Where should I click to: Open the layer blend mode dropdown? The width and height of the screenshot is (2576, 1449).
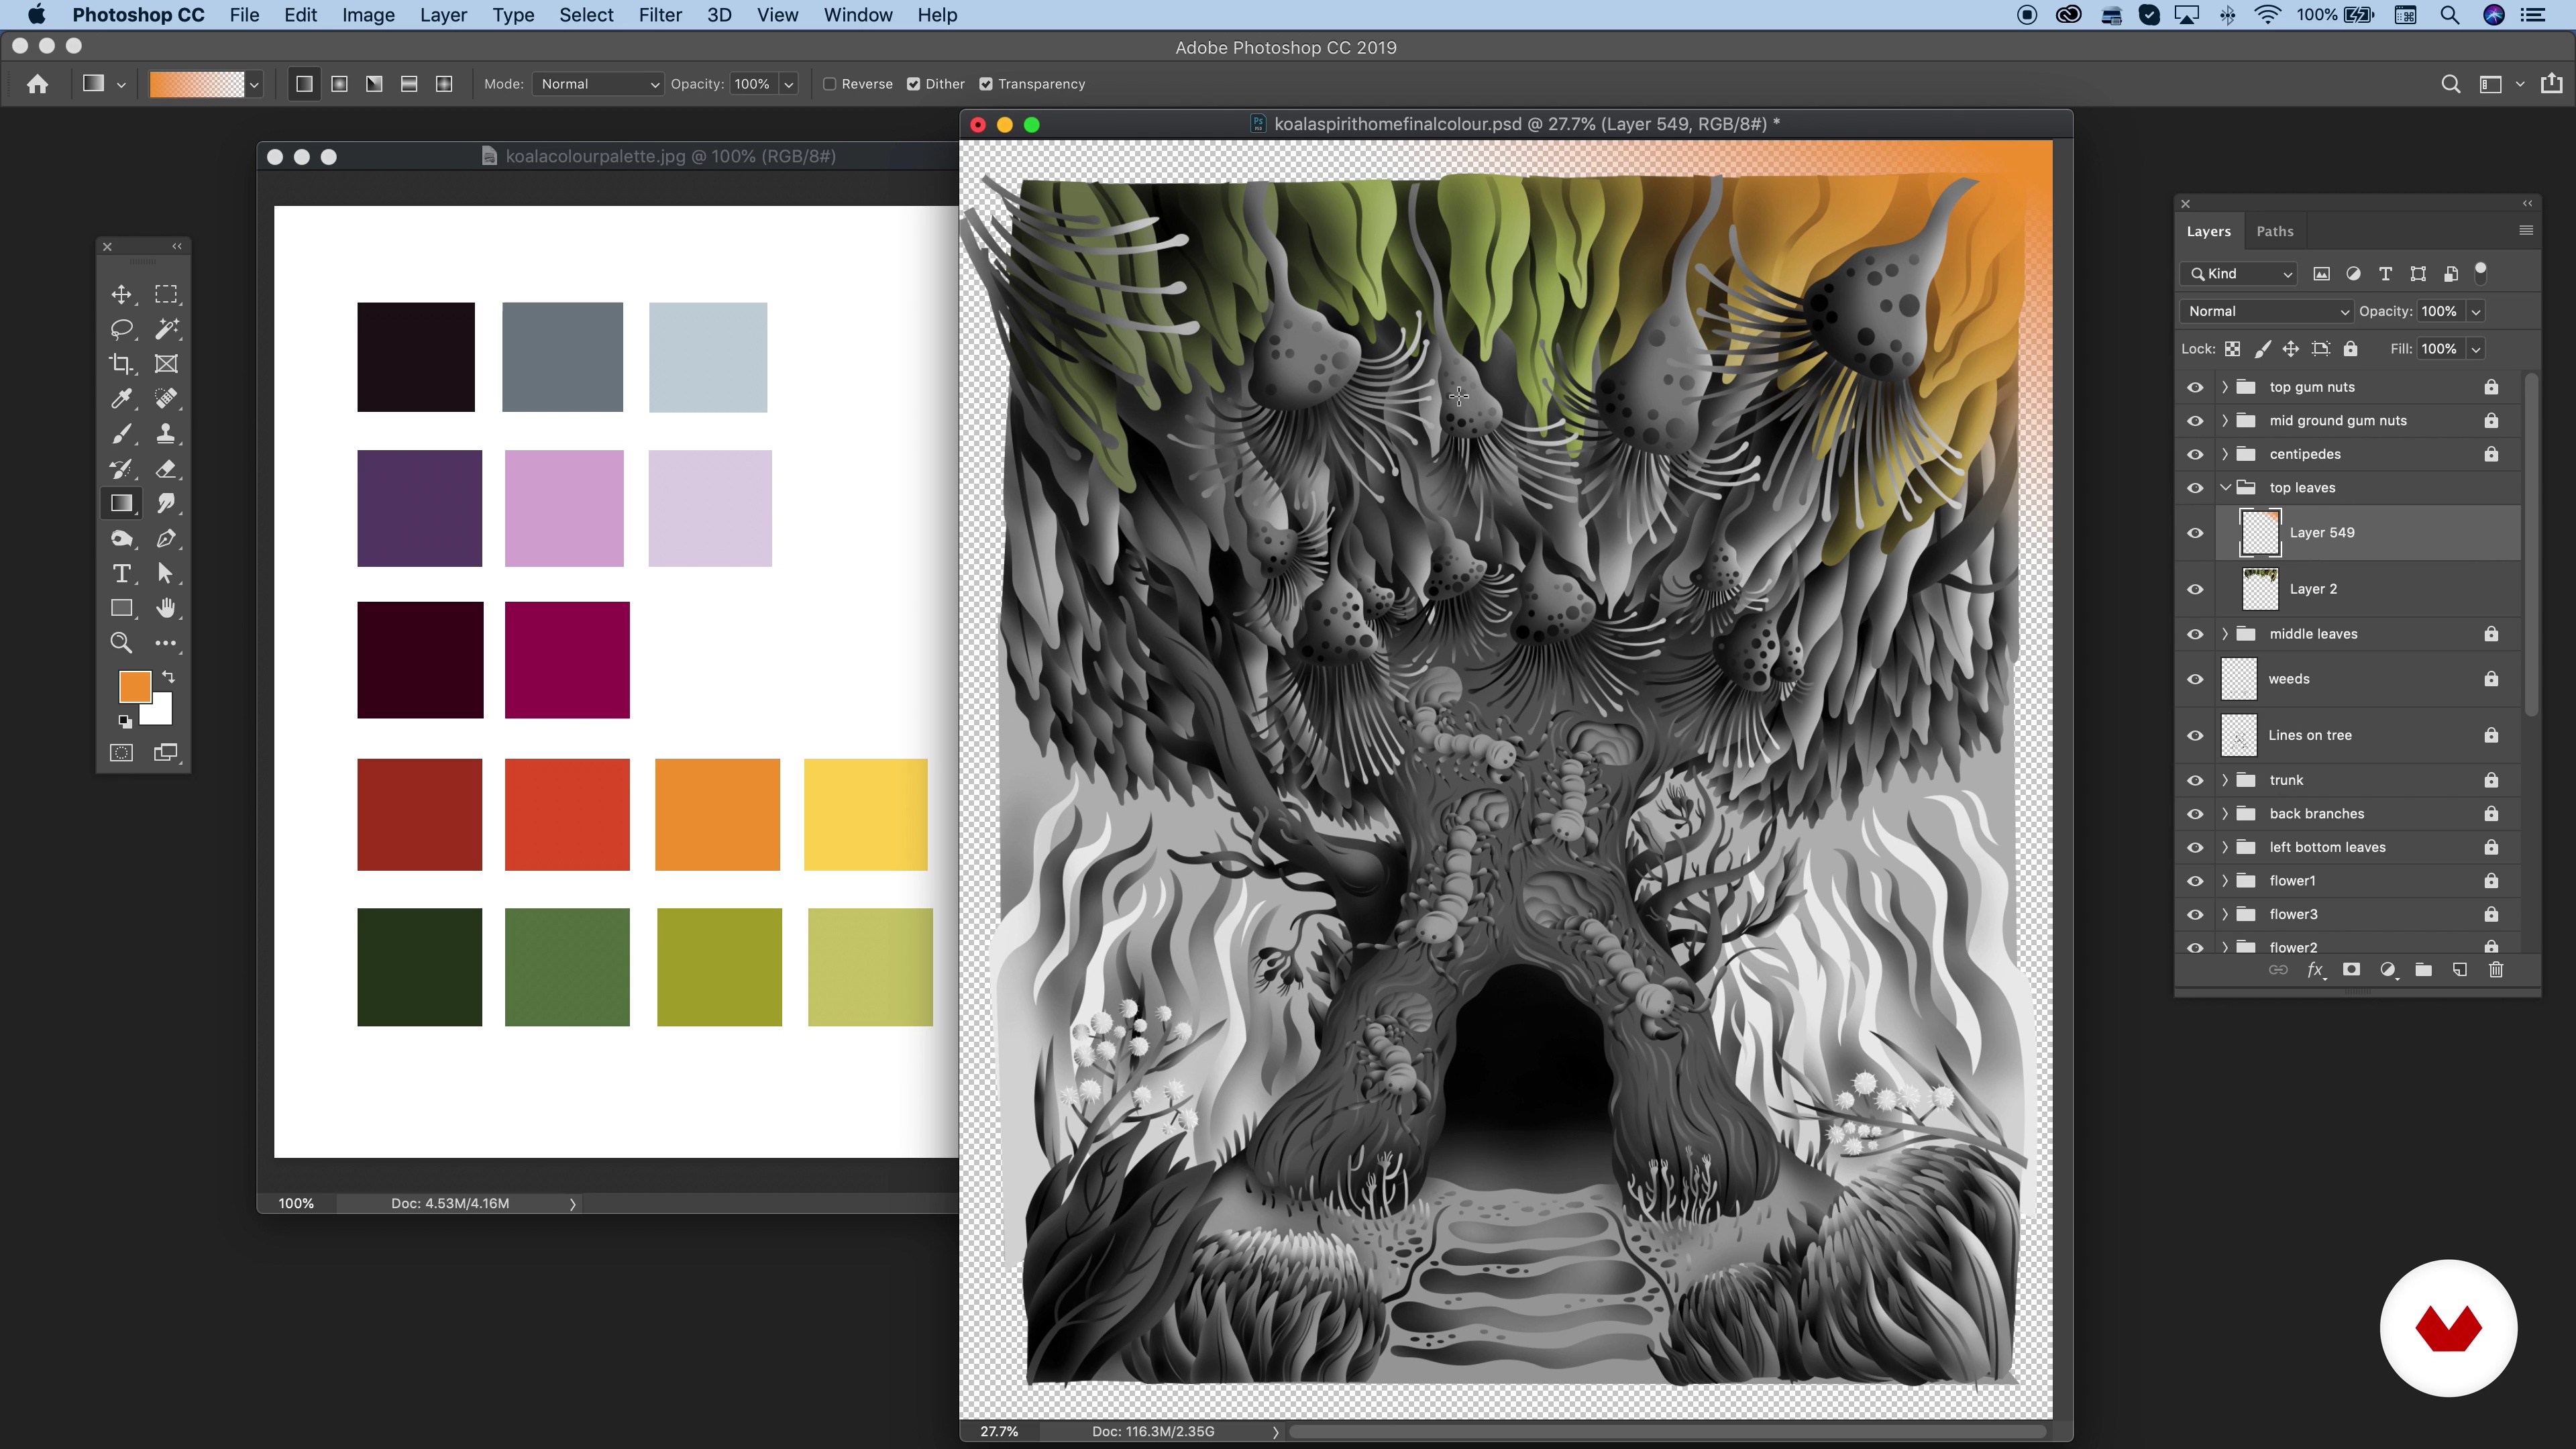pyautogui.click(x=2266, y=311)
